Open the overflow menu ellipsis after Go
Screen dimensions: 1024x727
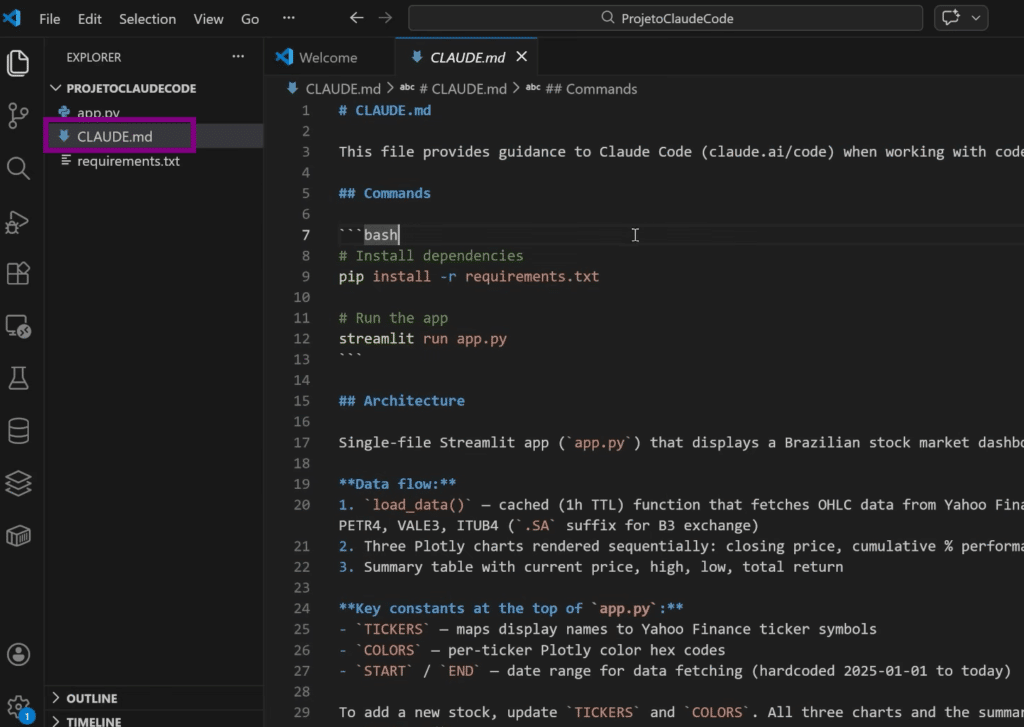(289, 18)
